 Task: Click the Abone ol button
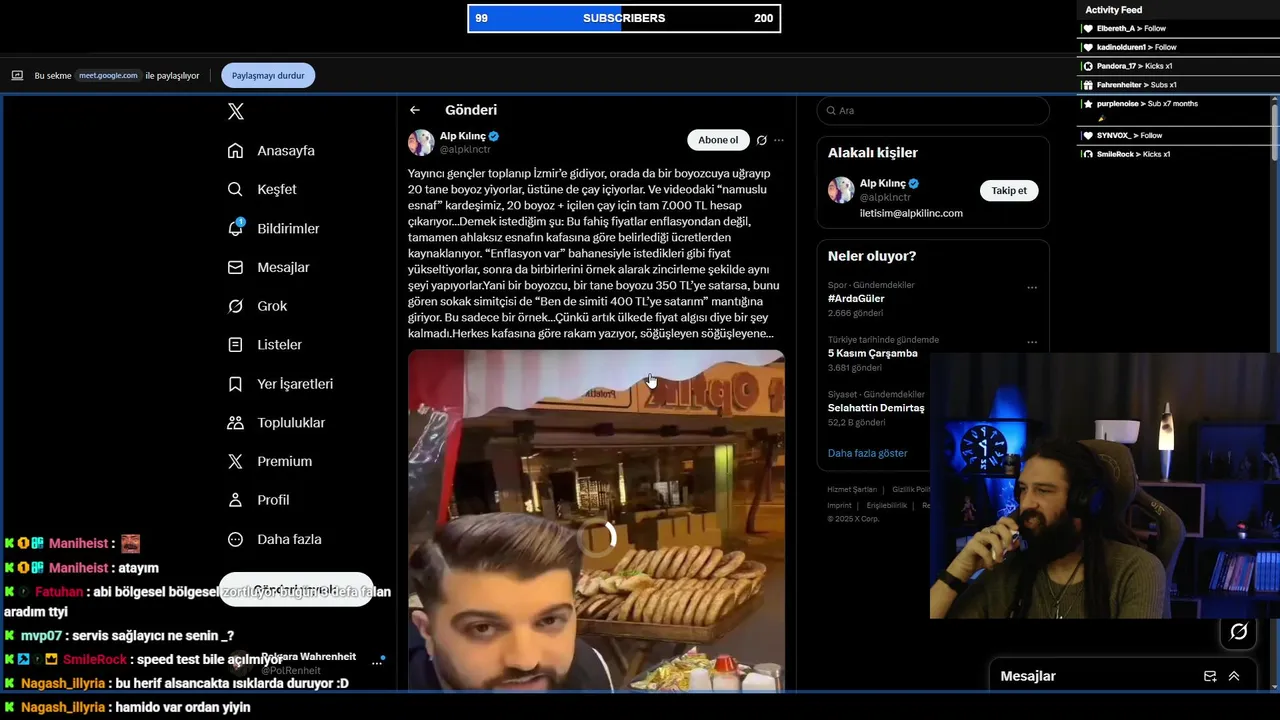[x=718, y=140]
